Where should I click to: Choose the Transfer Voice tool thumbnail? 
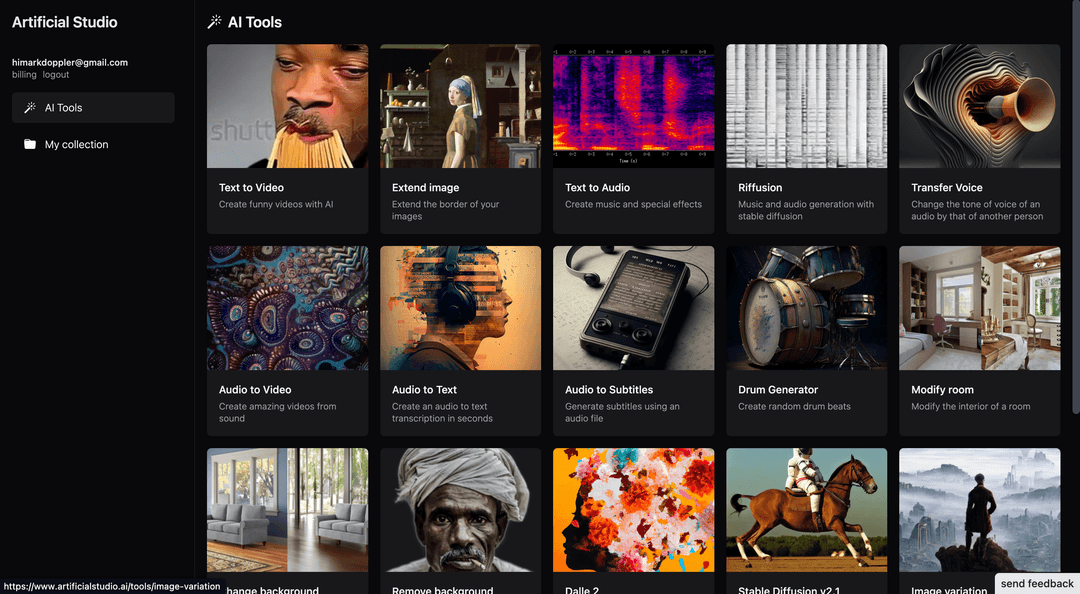979,106
